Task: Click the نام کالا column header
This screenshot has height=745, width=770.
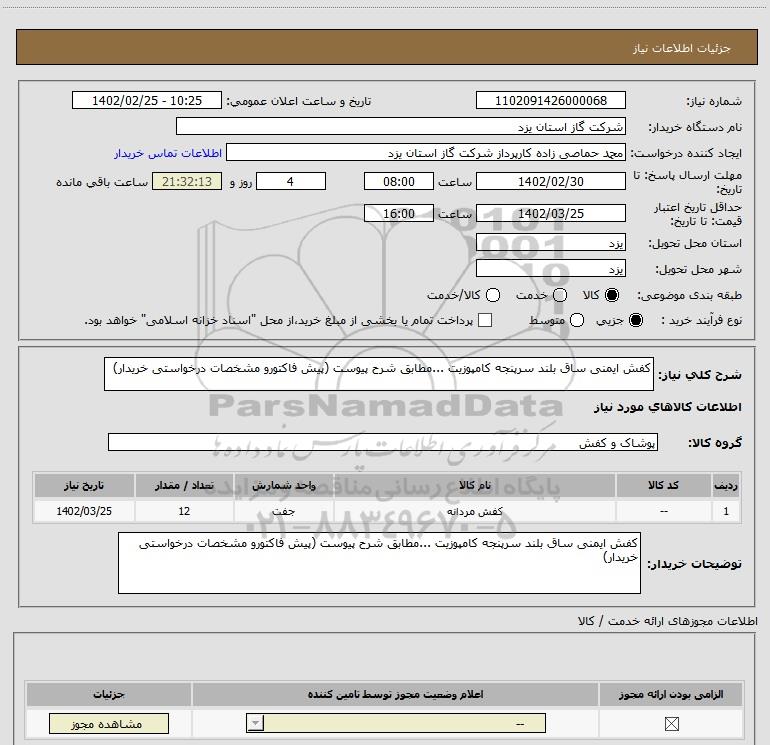Action: [x=474, y=485]
